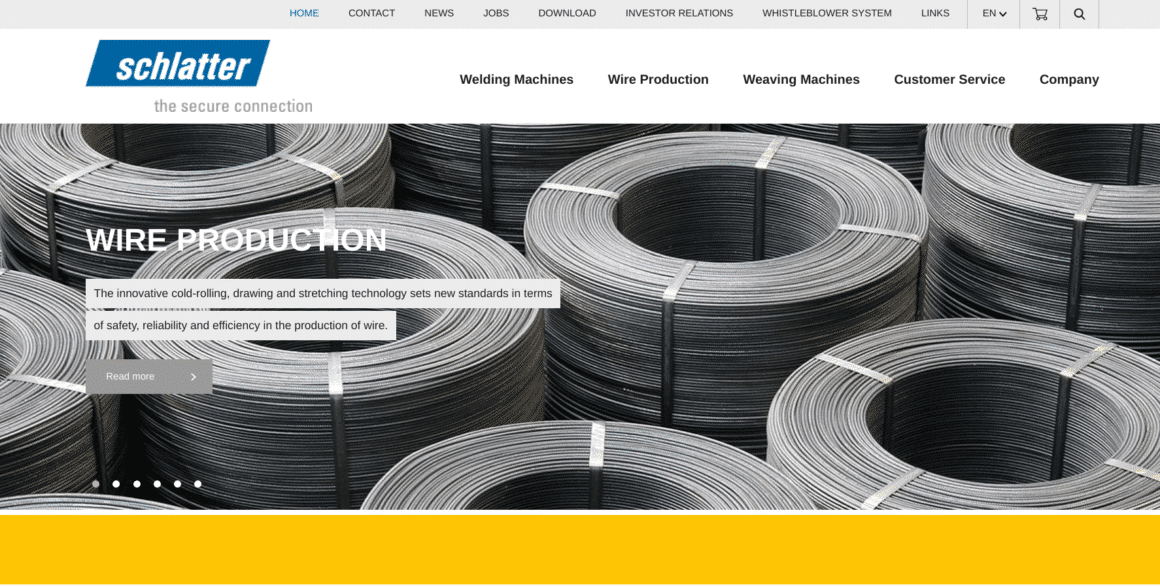
Task: Select the third carousel slide dot
Action: pyautogui.click(x=137, y=484)
